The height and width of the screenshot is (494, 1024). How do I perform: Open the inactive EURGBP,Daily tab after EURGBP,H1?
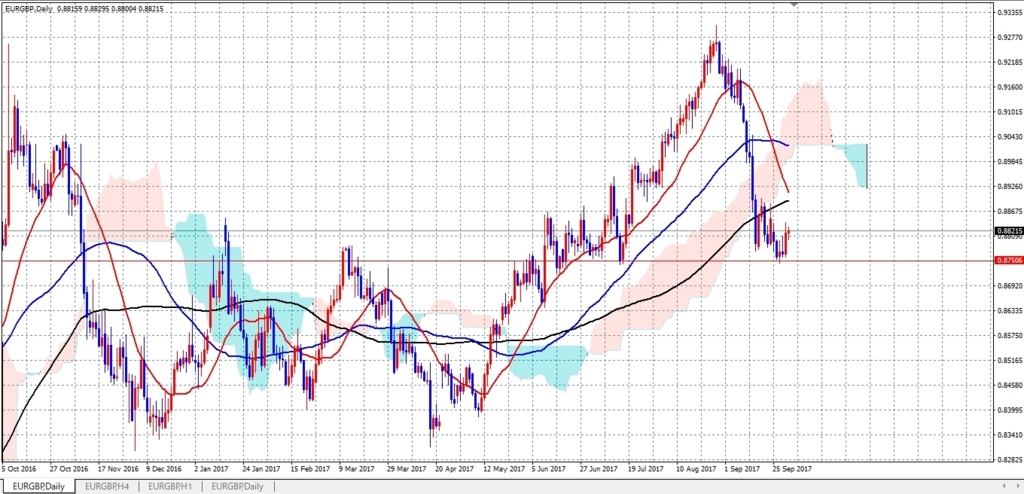238,487
